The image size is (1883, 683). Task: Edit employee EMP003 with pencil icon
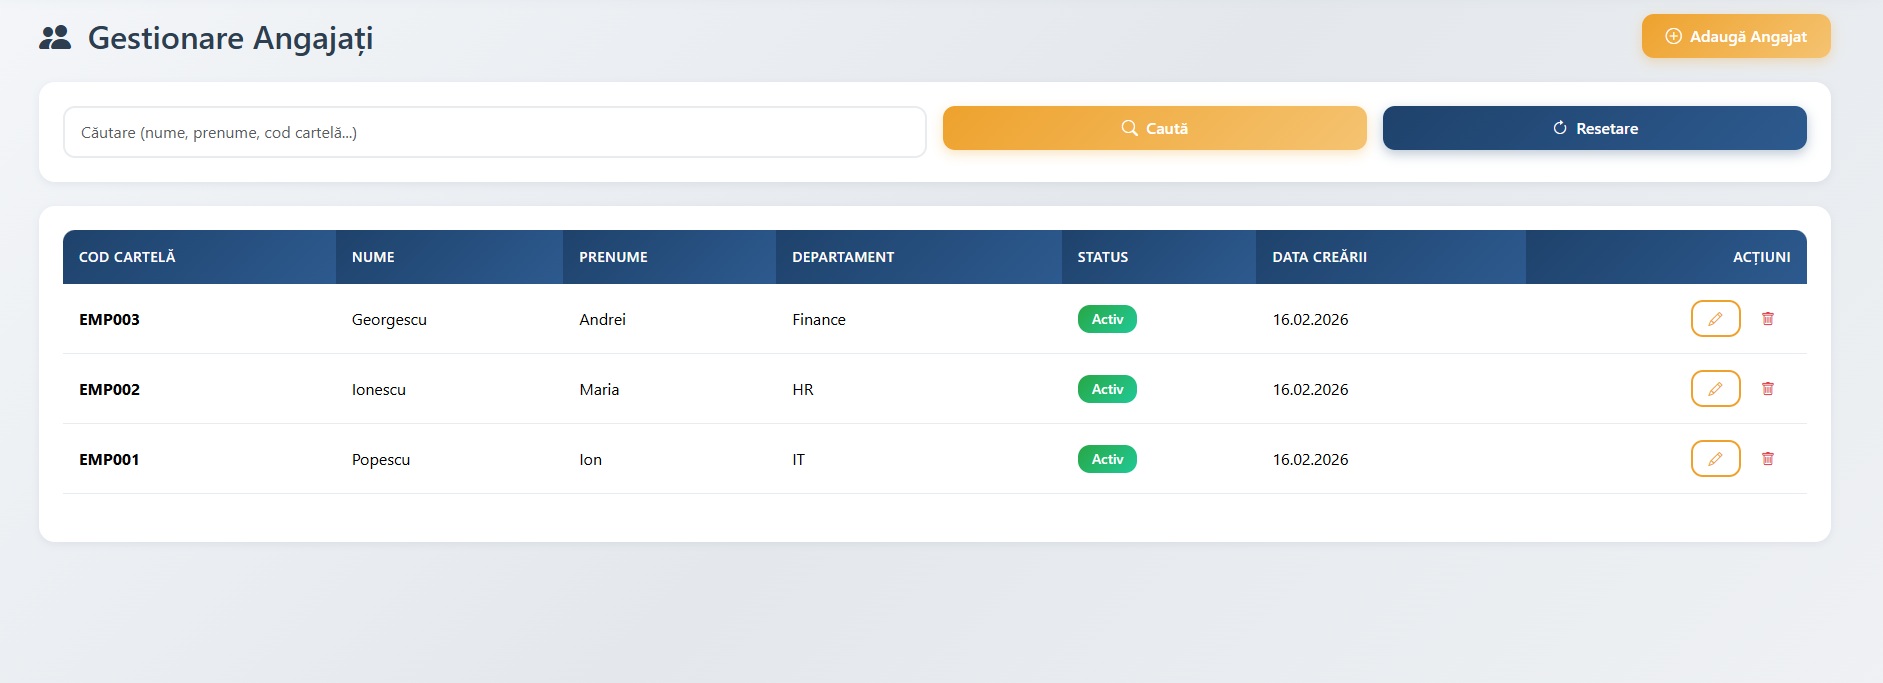point(1715,319)
